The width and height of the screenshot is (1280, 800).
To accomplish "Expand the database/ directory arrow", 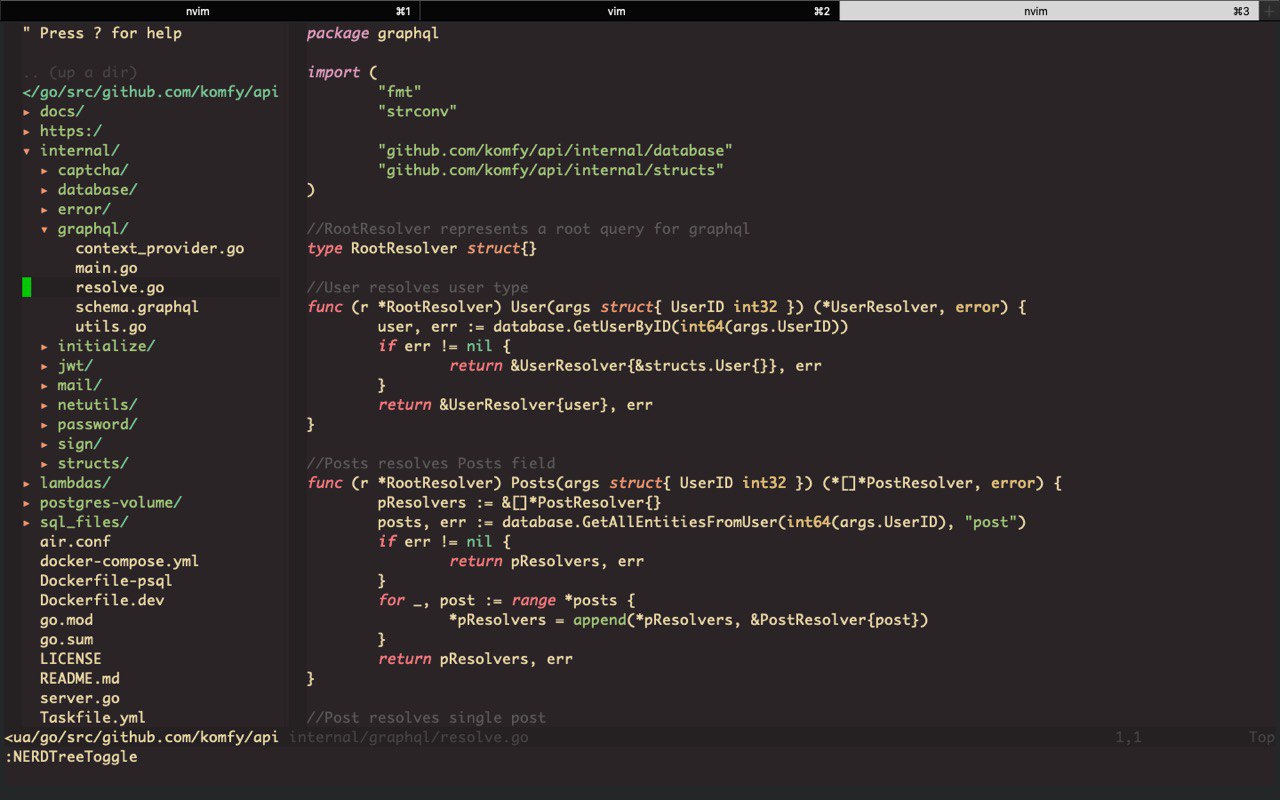I will pyautogui.click(x=45, y=190).
